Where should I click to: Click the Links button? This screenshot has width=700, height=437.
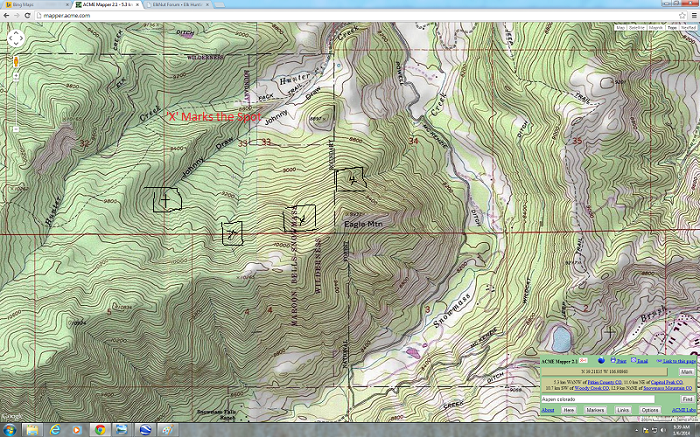[623, 410]
